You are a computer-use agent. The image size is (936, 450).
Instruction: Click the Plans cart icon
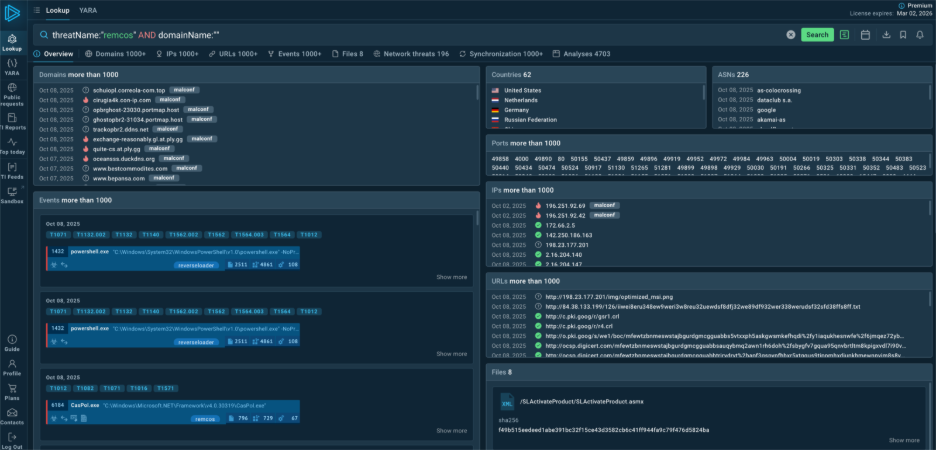point(12,388)
